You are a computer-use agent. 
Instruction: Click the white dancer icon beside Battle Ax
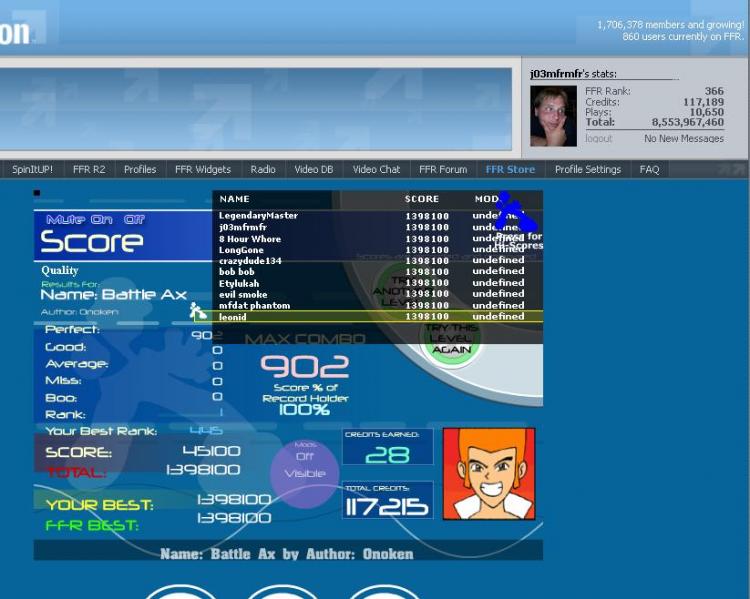pyautogui.click(x=198, y=311)
